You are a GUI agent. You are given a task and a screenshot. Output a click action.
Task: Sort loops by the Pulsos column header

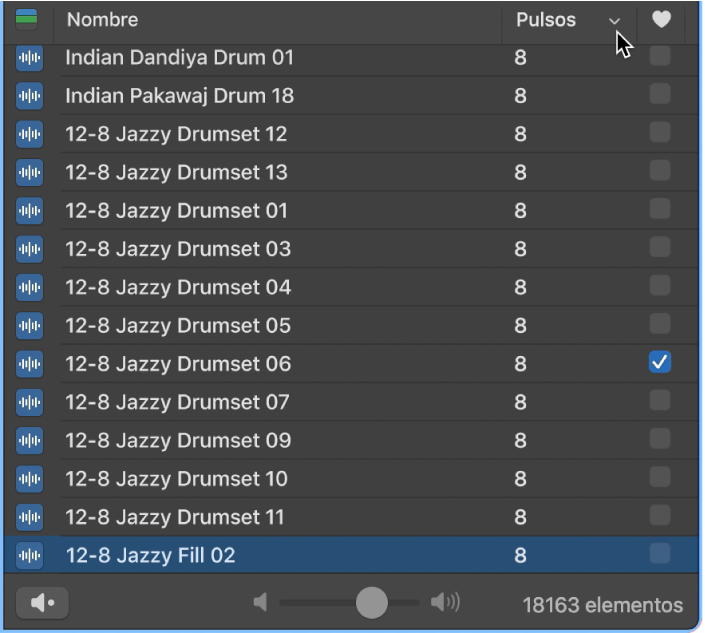(x=546, y=19)
